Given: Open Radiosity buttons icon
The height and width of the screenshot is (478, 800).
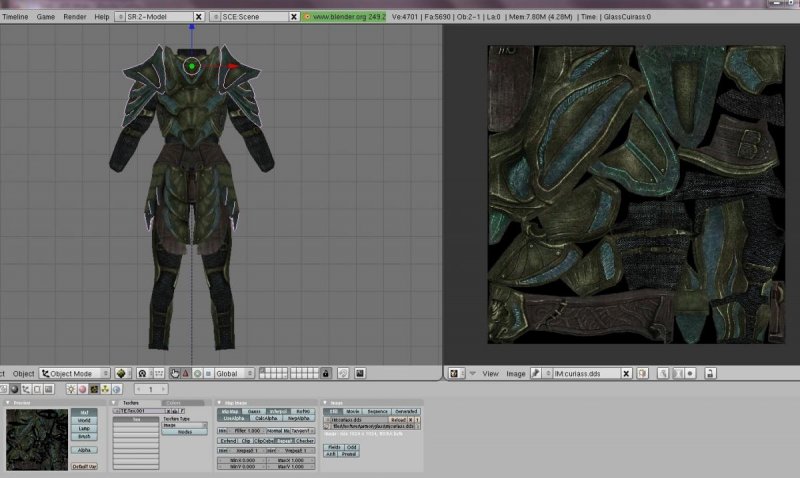Looking at the screenshot, I should 105,389.
